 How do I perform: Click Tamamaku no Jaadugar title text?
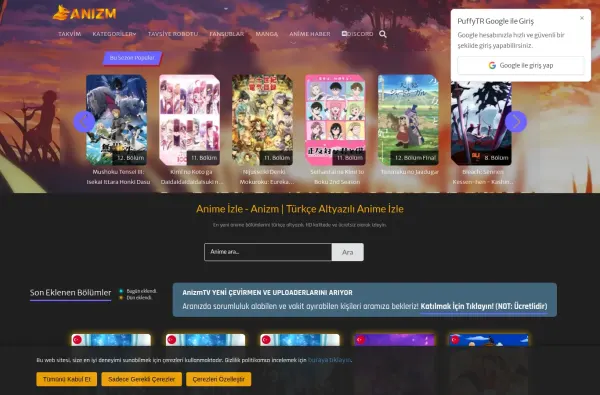[x=410, y=172]
